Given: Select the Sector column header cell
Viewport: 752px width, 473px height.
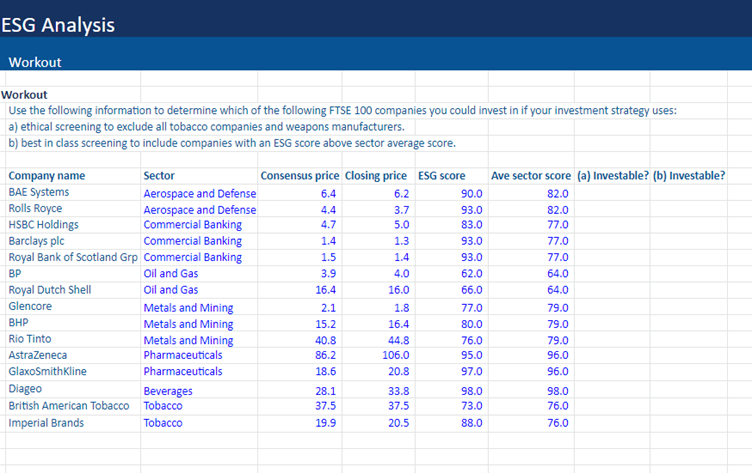Looking at the screenshot, I should coord(159,176).
